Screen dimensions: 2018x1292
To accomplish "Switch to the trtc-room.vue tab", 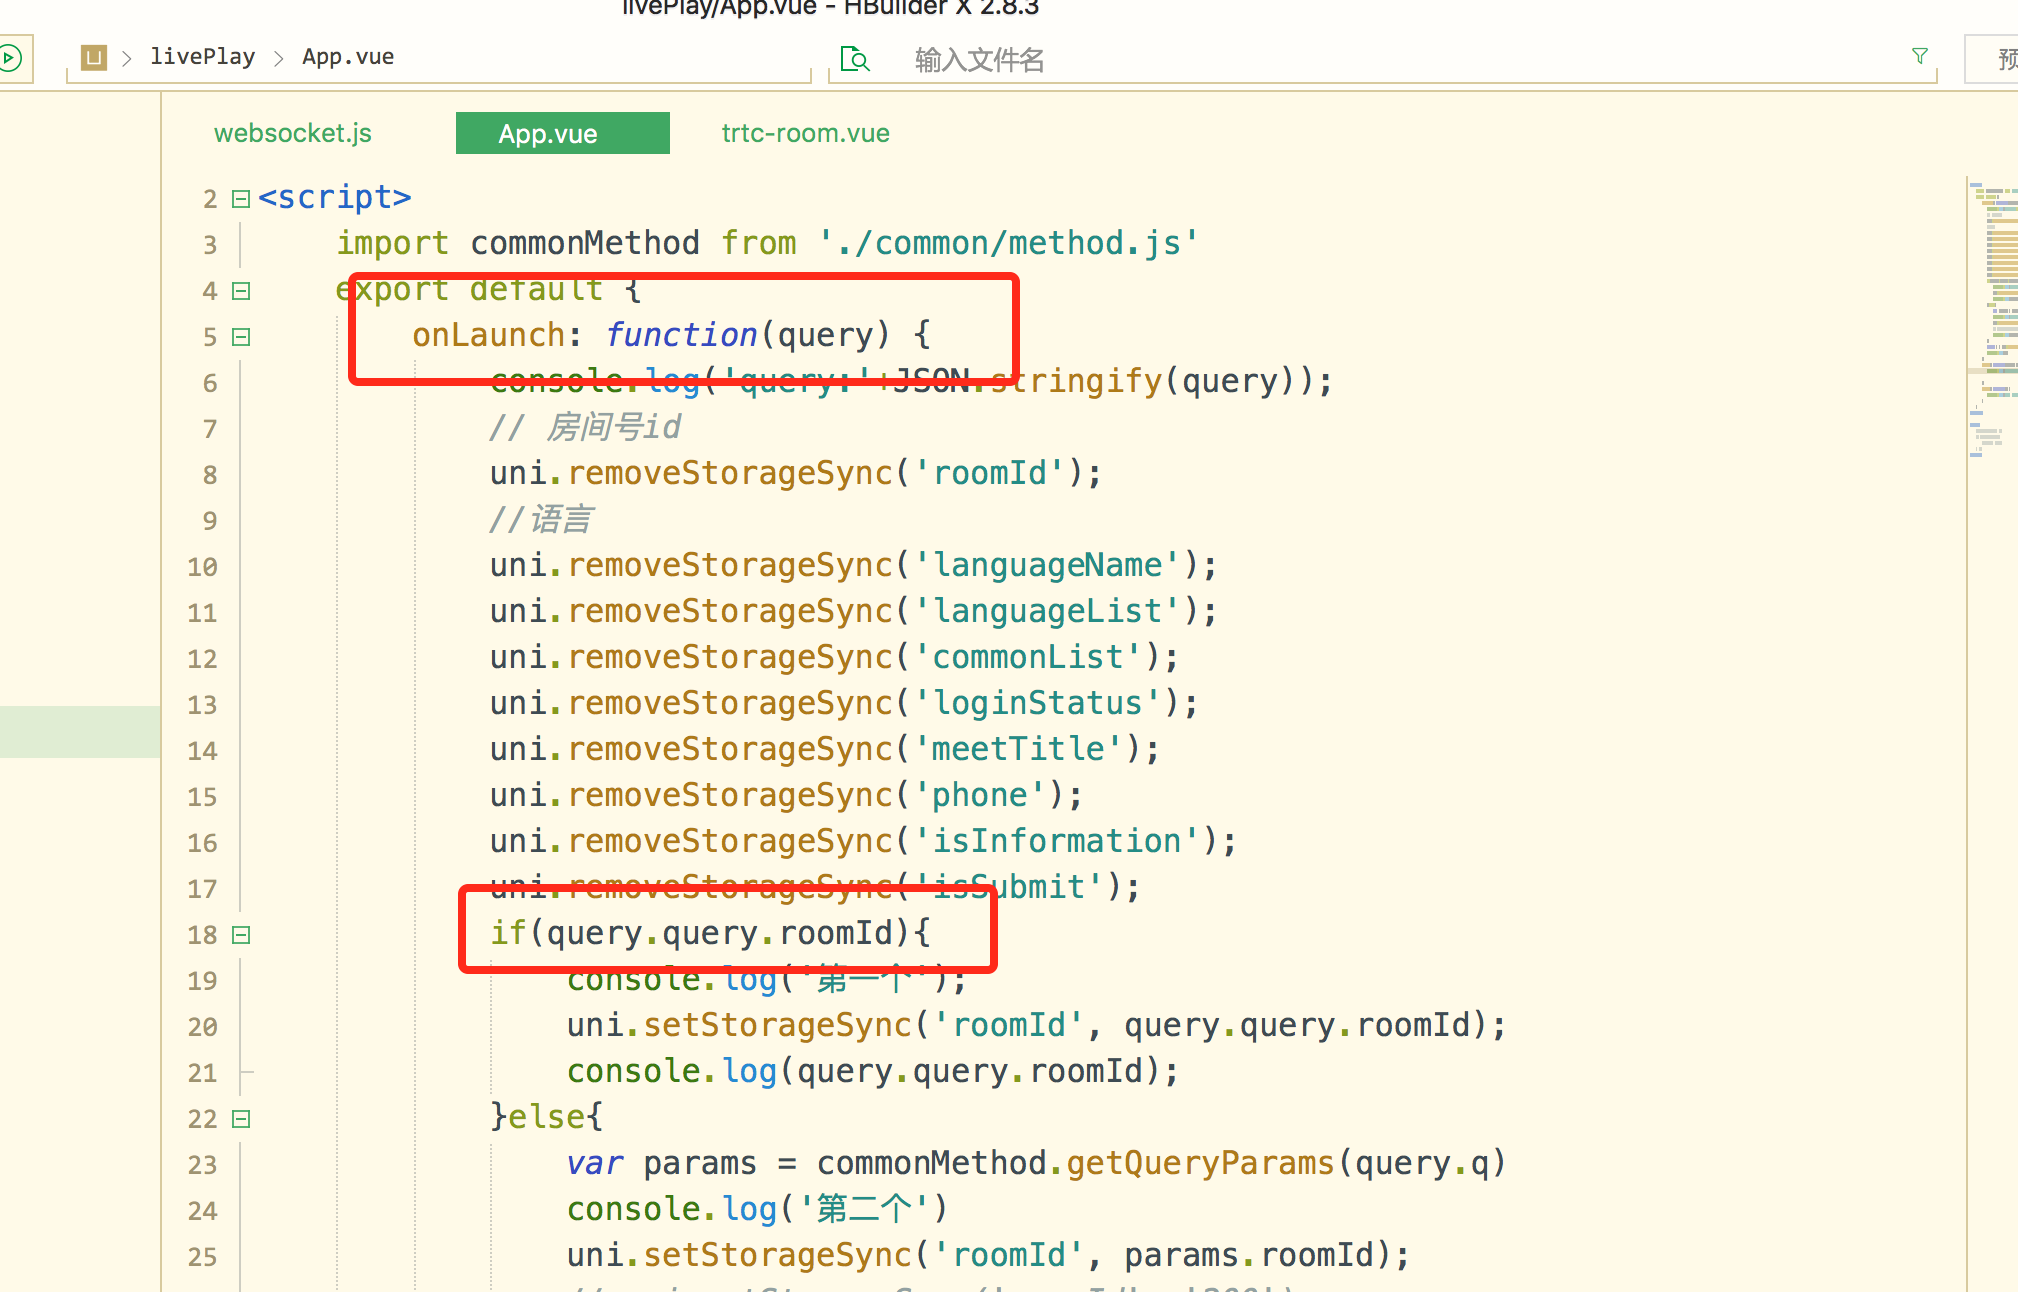I will 805,133.
